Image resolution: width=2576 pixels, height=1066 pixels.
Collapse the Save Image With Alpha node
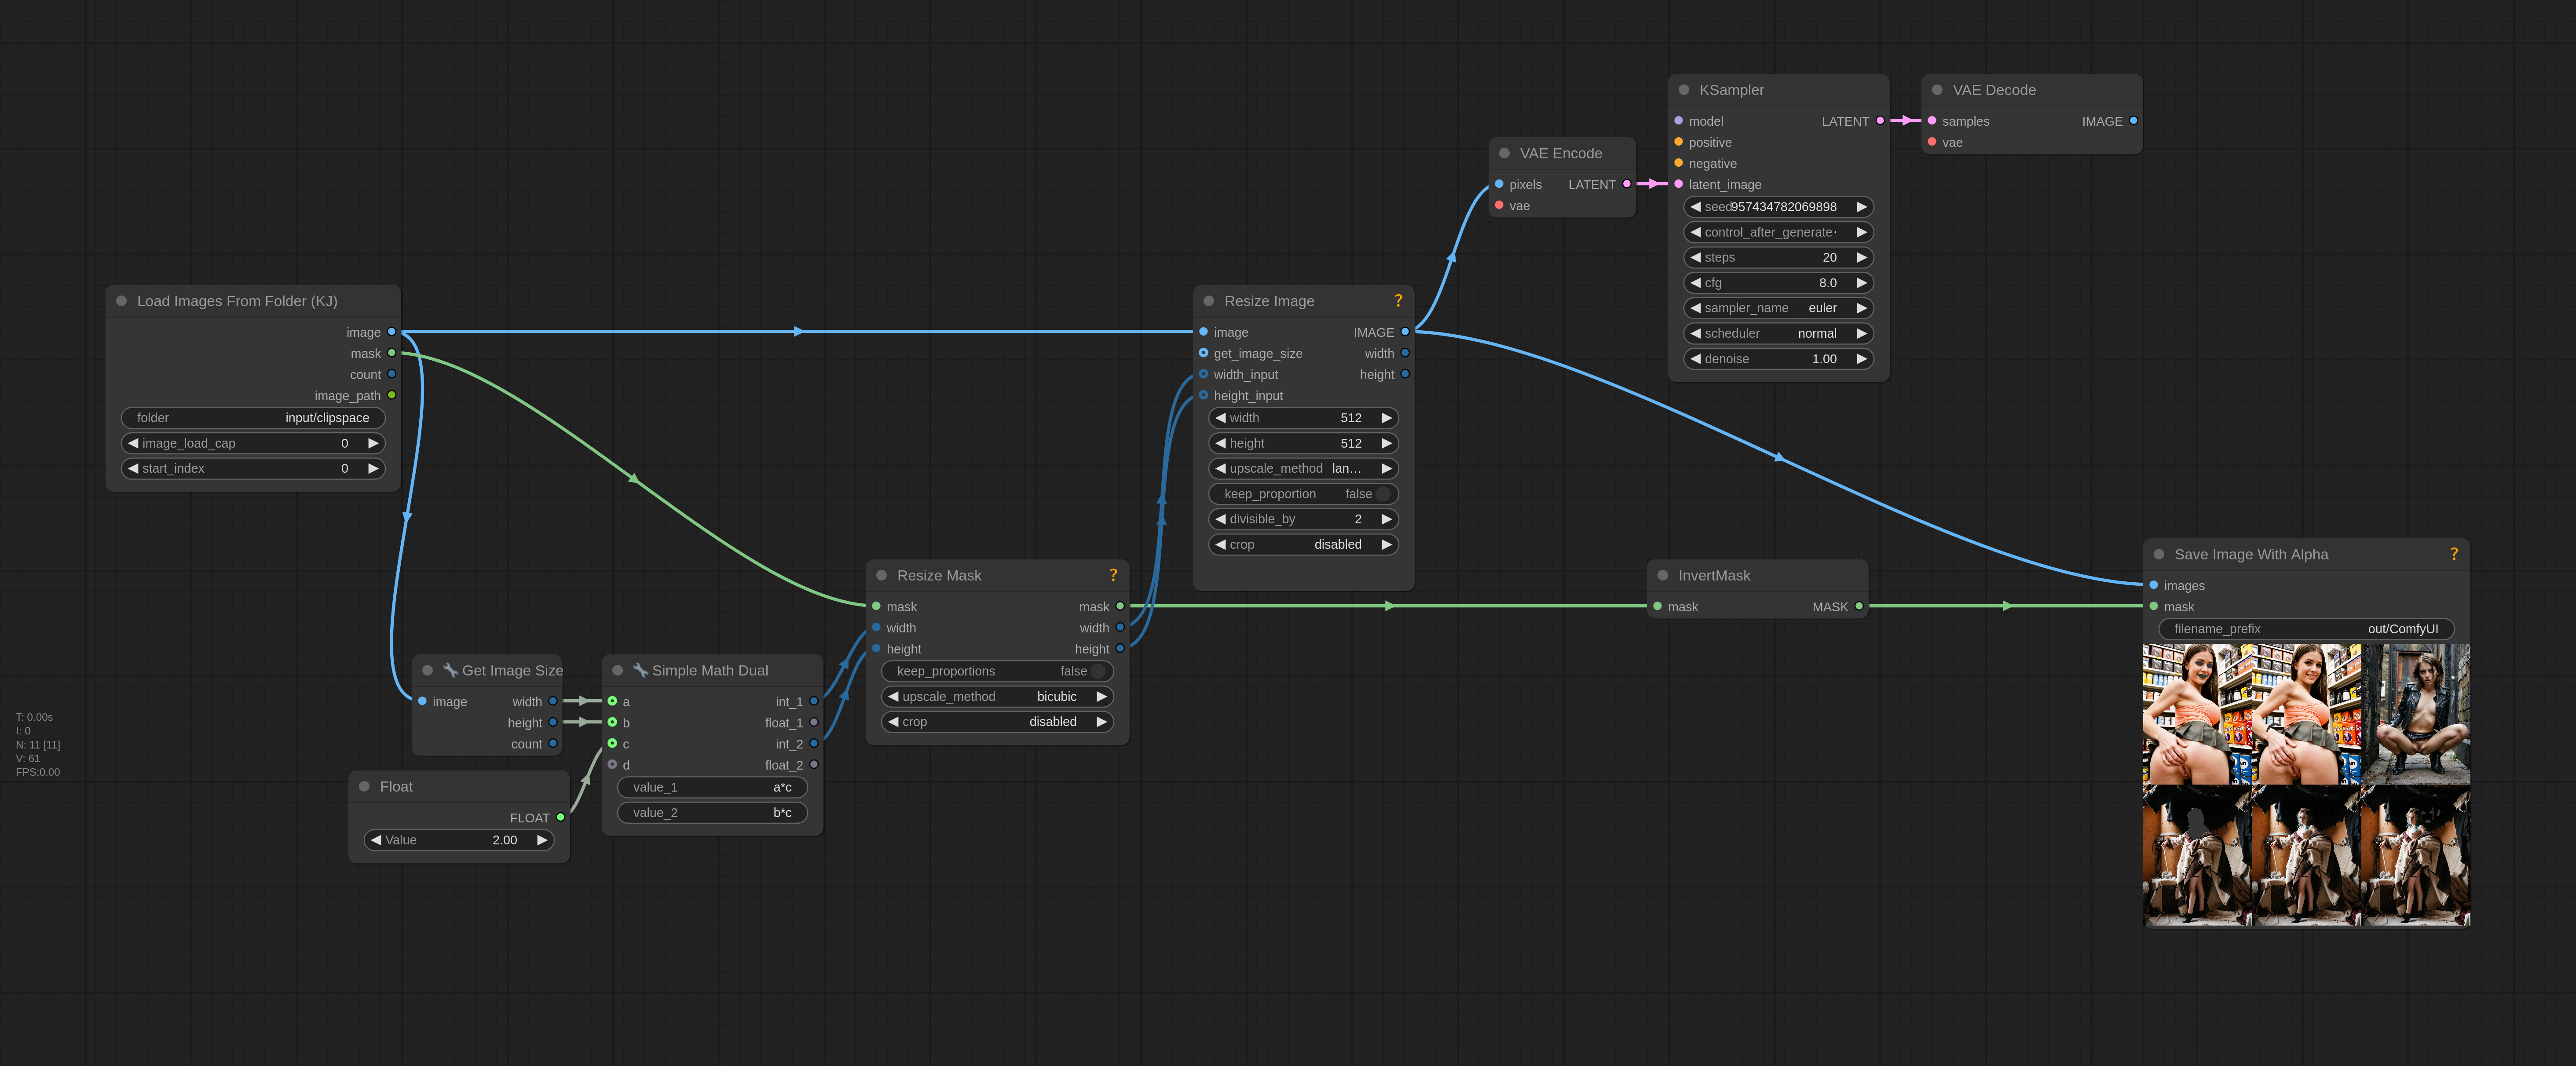tap(2158, 554)
